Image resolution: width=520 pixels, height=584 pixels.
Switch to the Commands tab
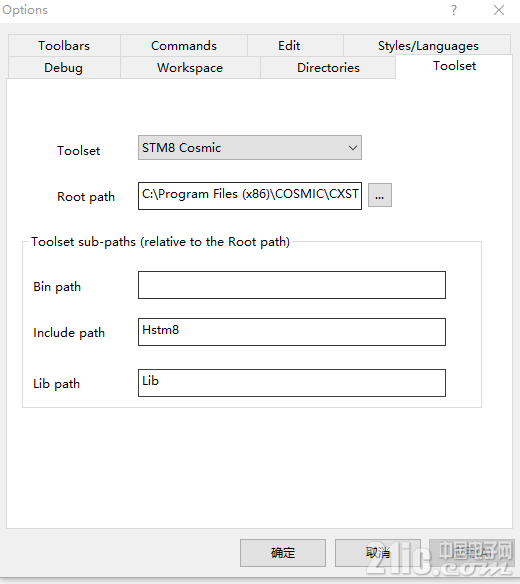[184, 45]
